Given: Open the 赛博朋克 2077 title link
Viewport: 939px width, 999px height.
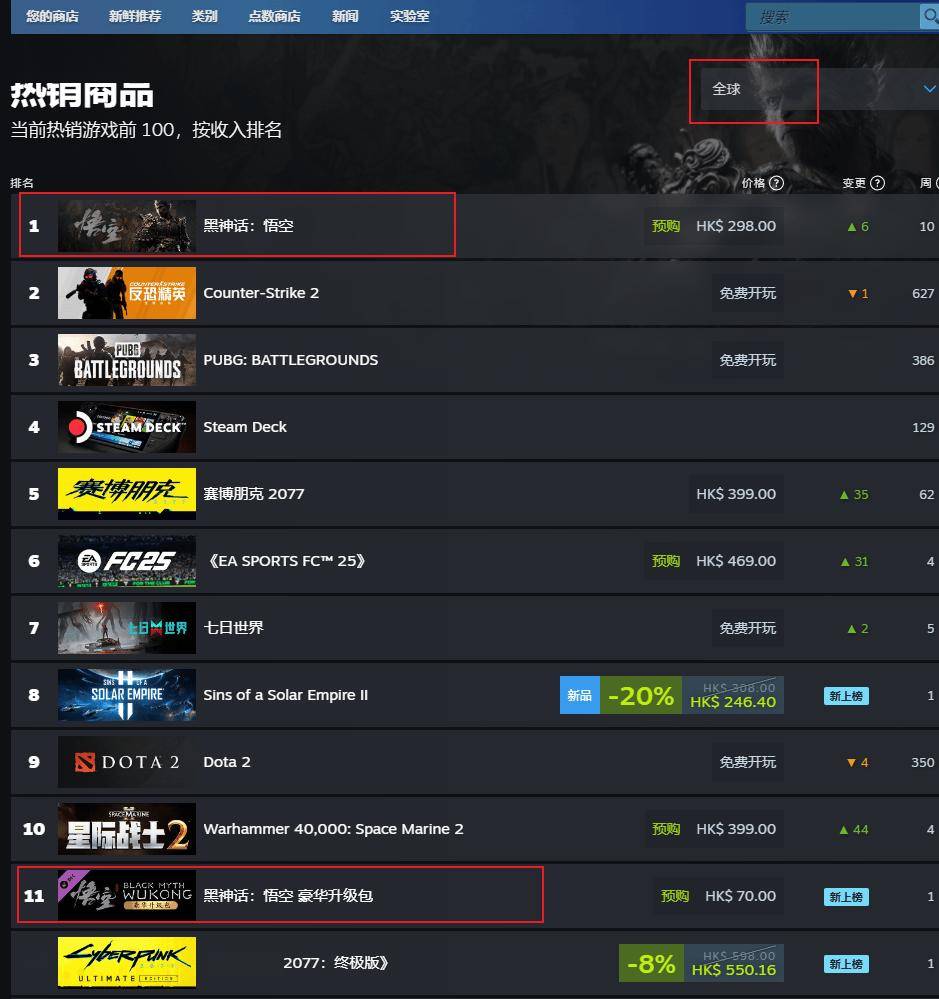Looking at the screenshot, I should pos(254,494).
